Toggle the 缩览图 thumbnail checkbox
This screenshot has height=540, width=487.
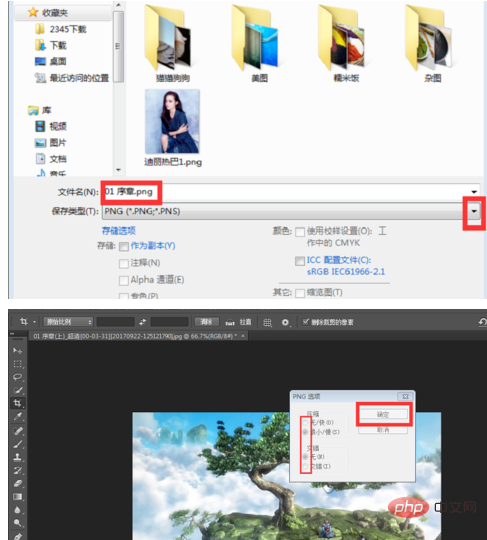(x=300, y=293)
